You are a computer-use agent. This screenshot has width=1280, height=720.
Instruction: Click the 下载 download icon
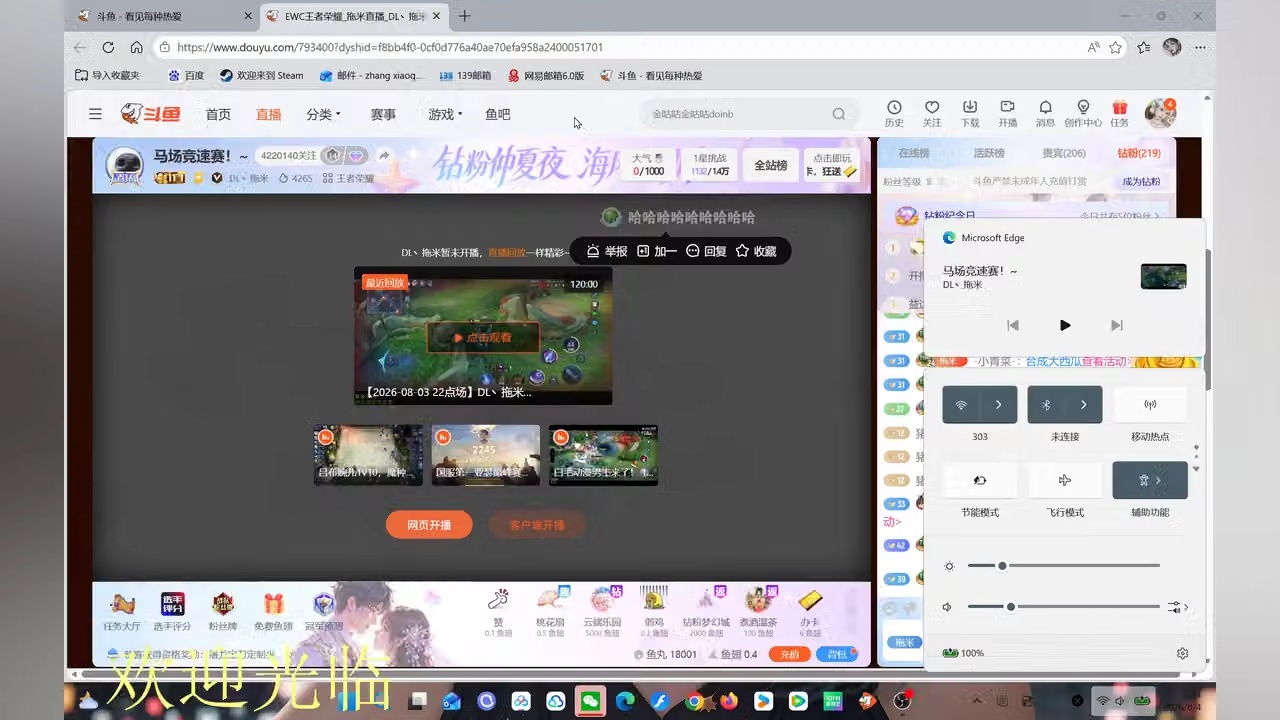970,113
